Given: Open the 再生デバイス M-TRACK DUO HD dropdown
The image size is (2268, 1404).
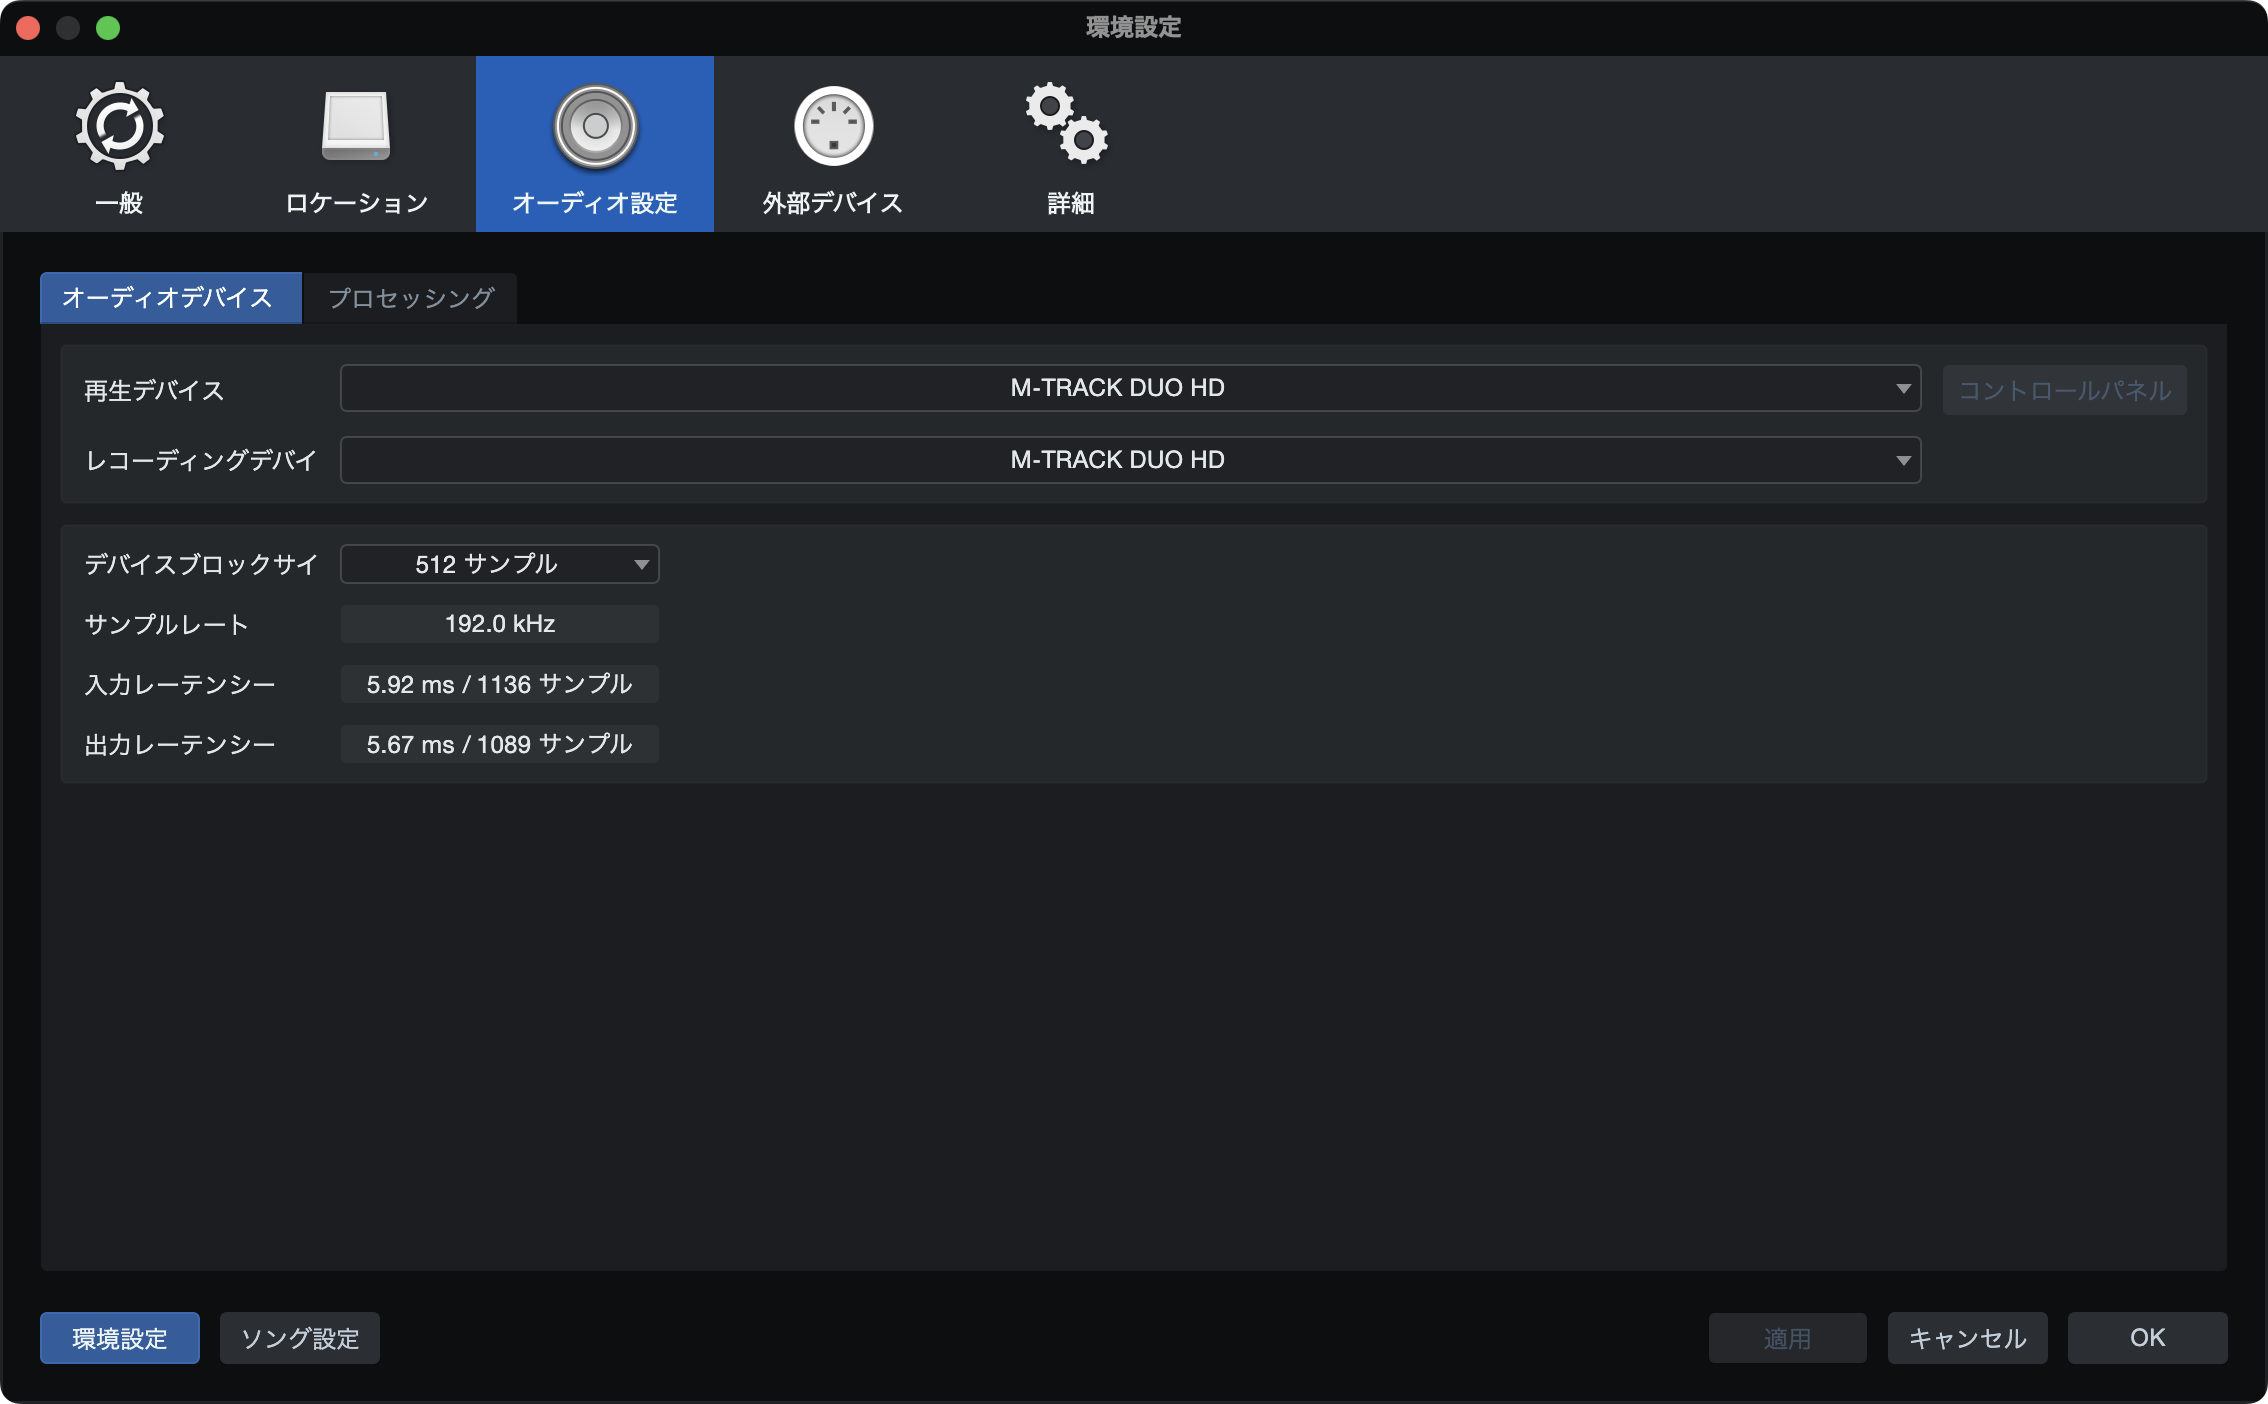Looking at the screenshot, I should coord(1130,388).
